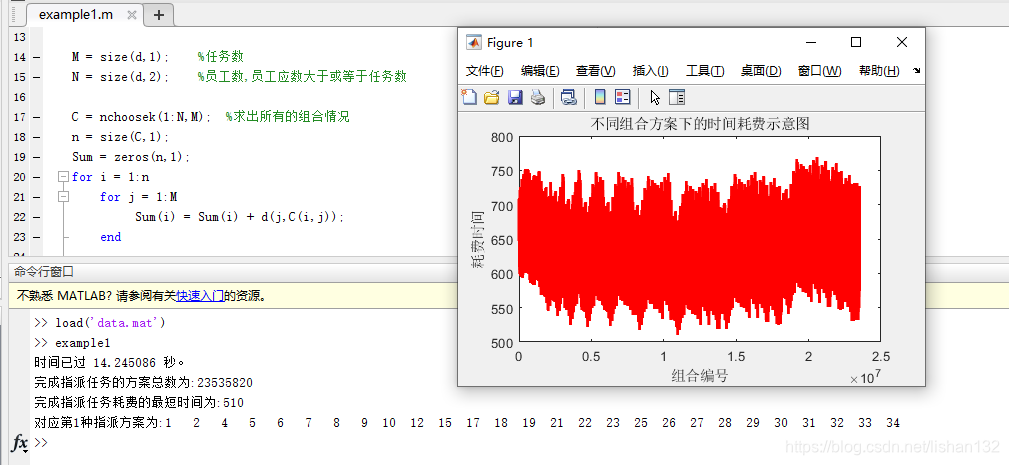Open the Property Inspector icon in Figure 1
Image resolution: width=1009 pixels, height=465 pixels.
(677, 97)
